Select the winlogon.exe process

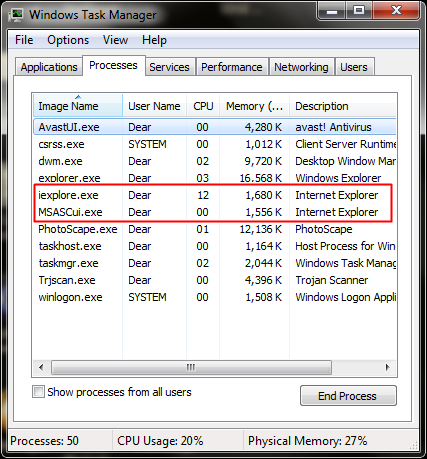[x=214, y=297]
